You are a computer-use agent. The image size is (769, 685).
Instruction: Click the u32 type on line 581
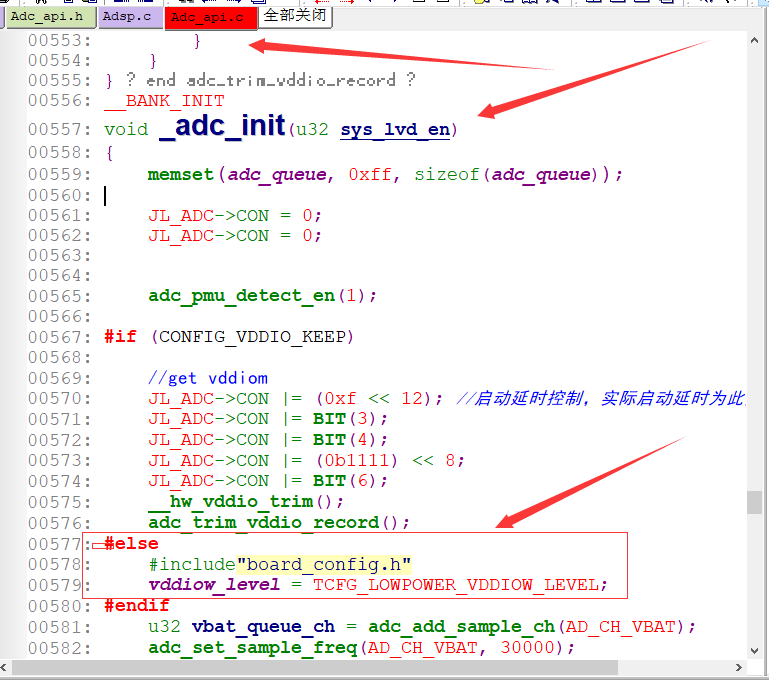pos(164,627)
